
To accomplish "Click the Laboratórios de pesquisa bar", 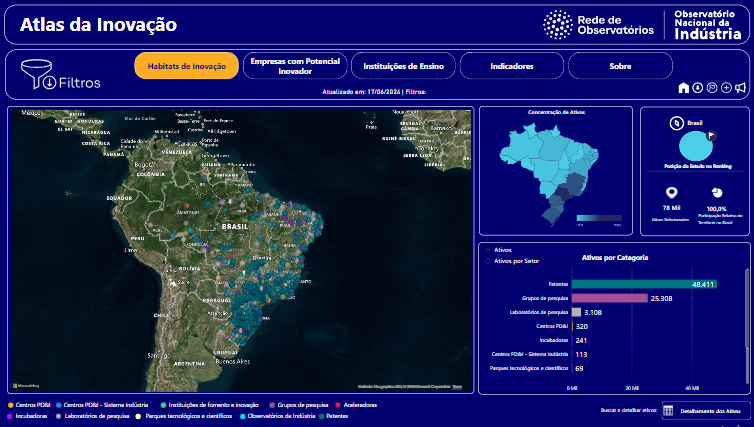I will tap(577, 312).
